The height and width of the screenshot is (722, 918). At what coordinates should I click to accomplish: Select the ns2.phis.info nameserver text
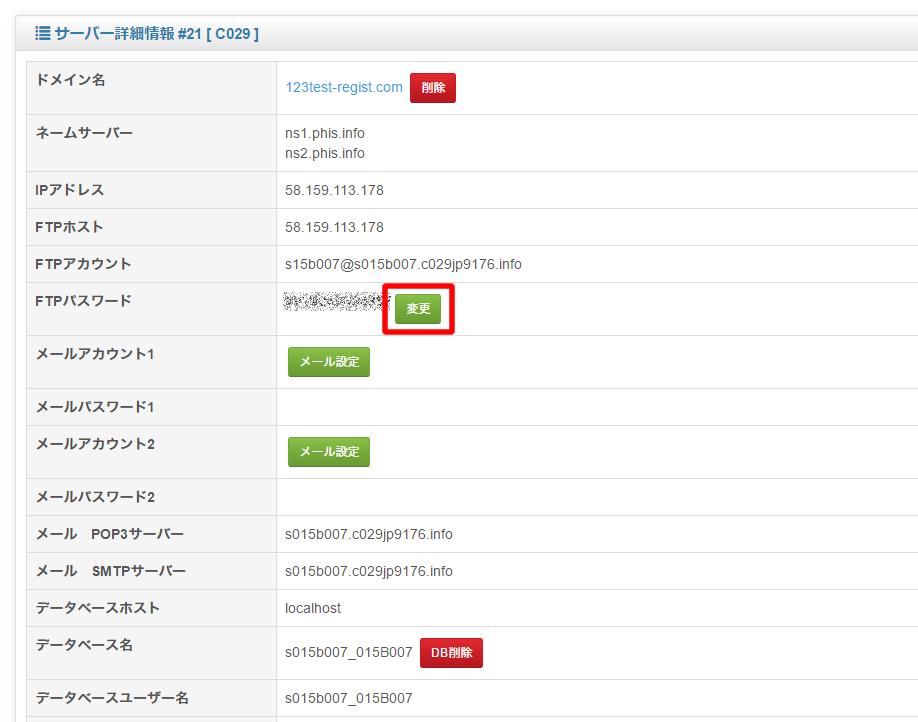point(325,153)
